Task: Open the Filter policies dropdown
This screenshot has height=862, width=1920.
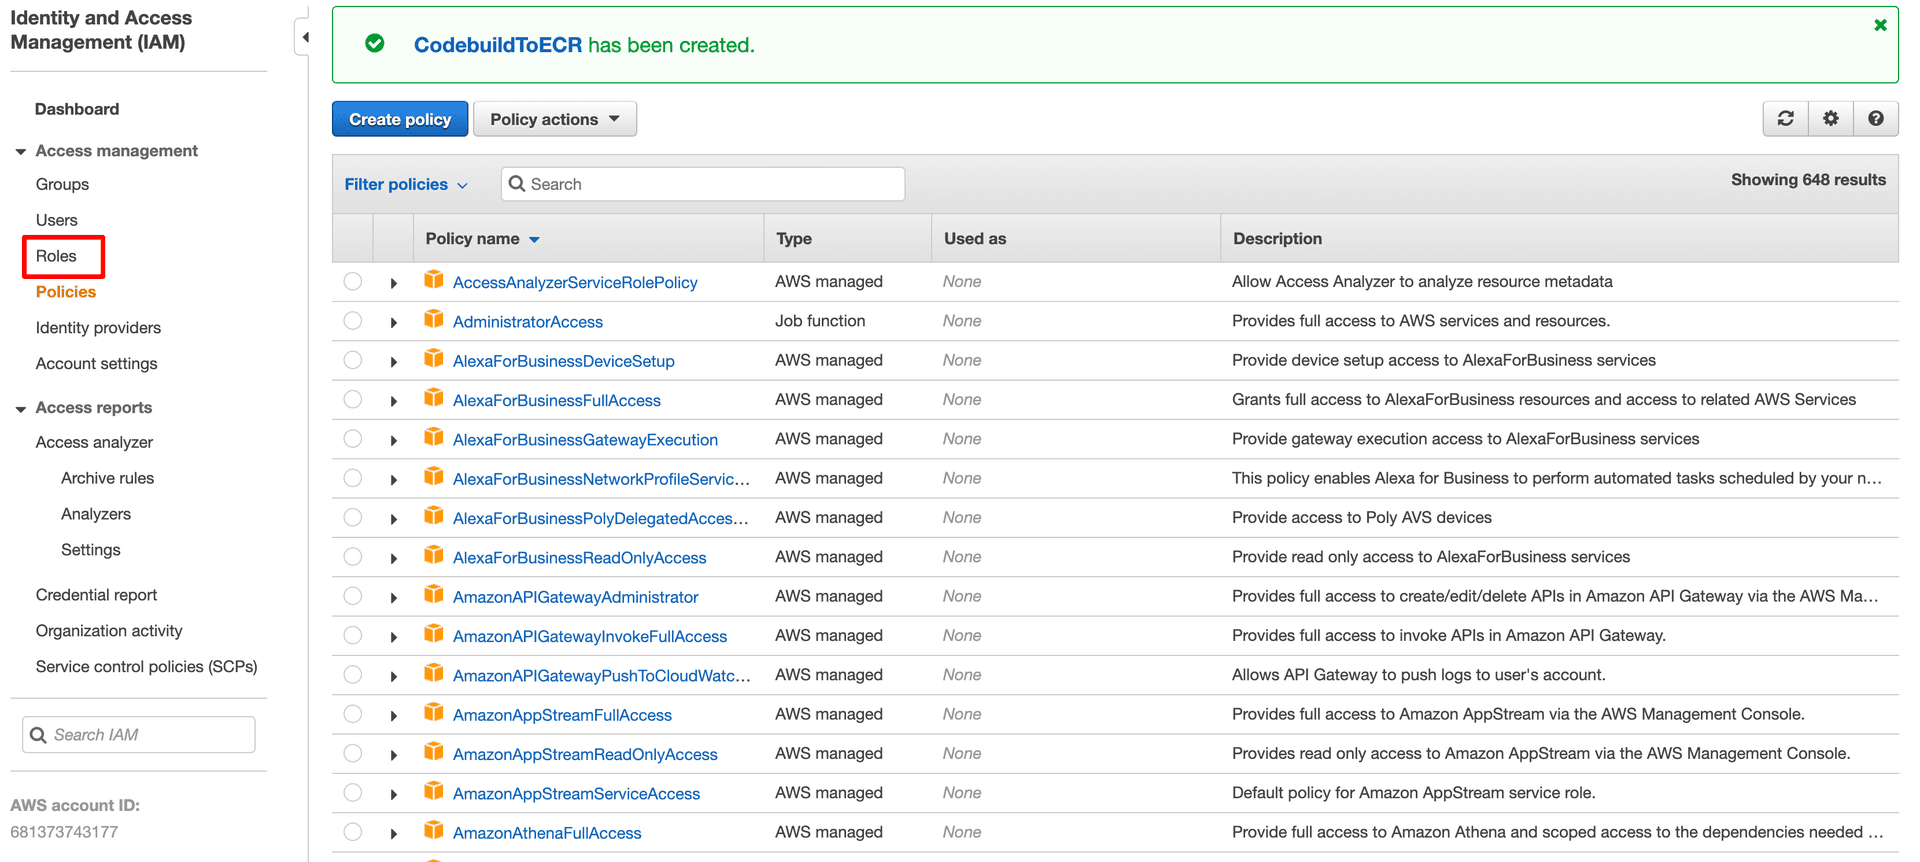Action: 406,184
